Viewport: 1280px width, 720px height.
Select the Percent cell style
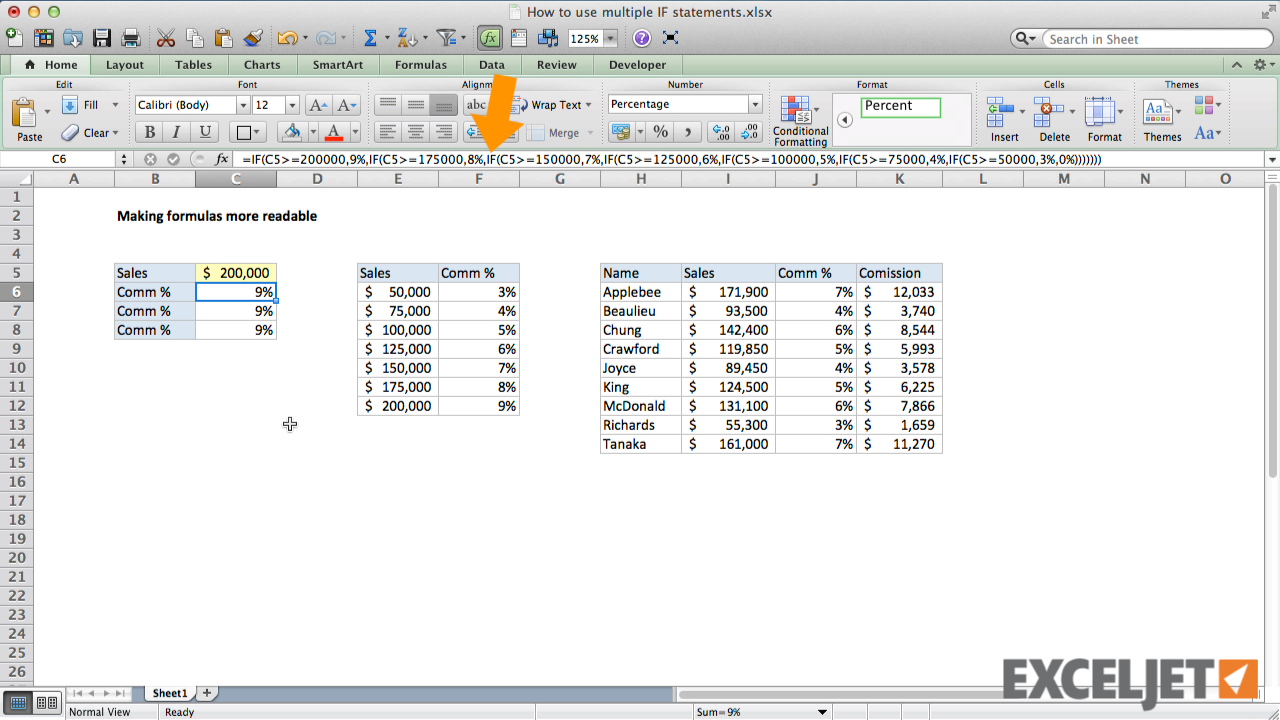(x=900, y=106)
